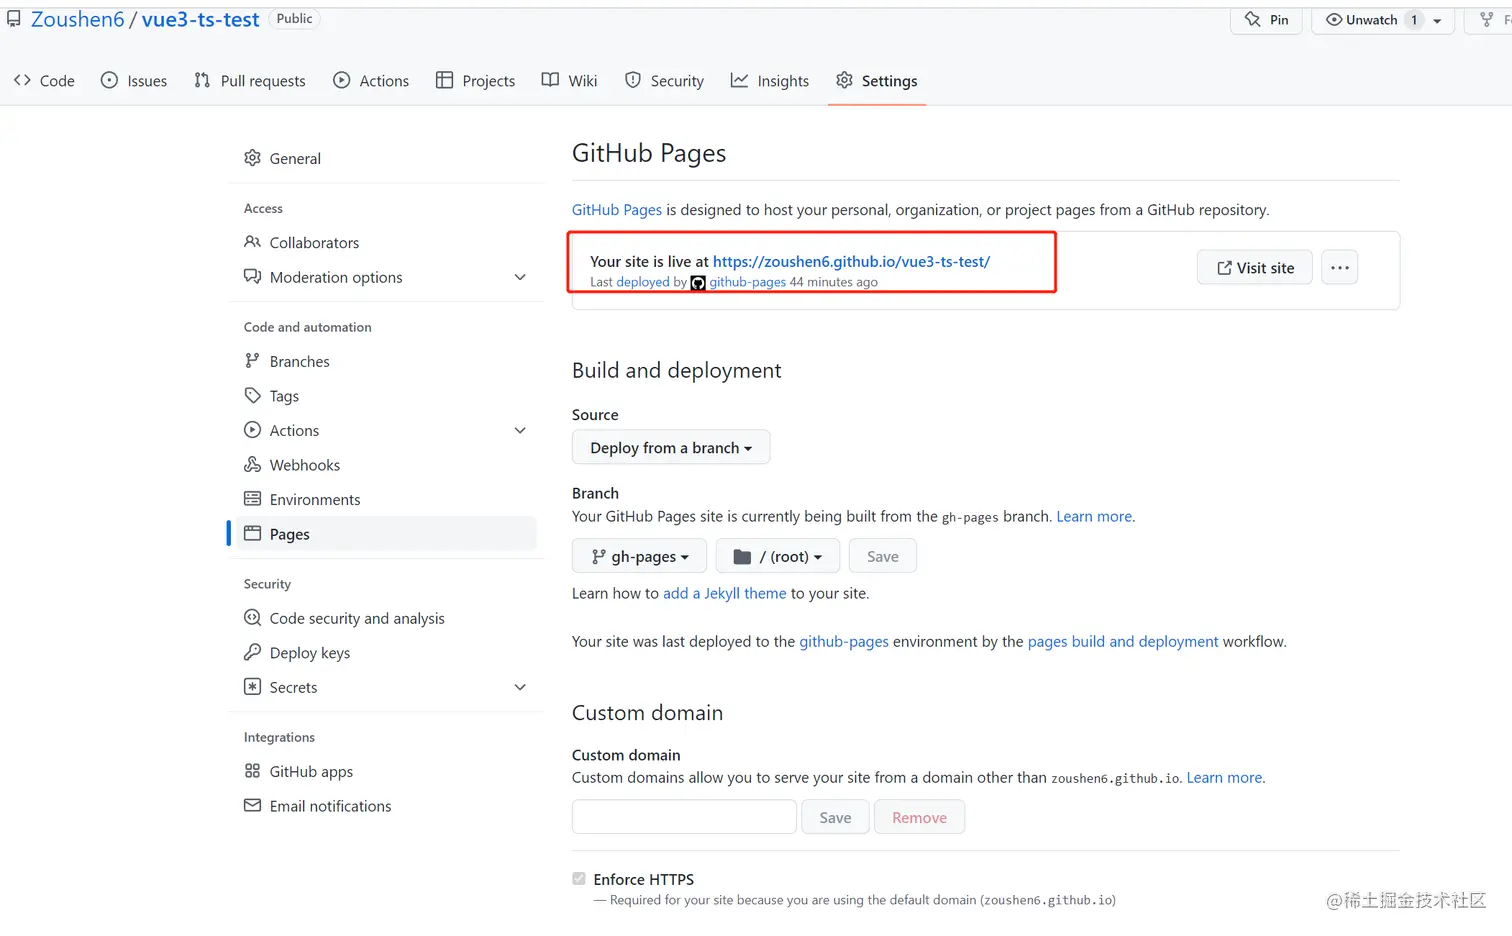The height and width of the screenshot is (936, 1512).
Task: Open the Zoushen6 profile link
Action: point(78,20)
